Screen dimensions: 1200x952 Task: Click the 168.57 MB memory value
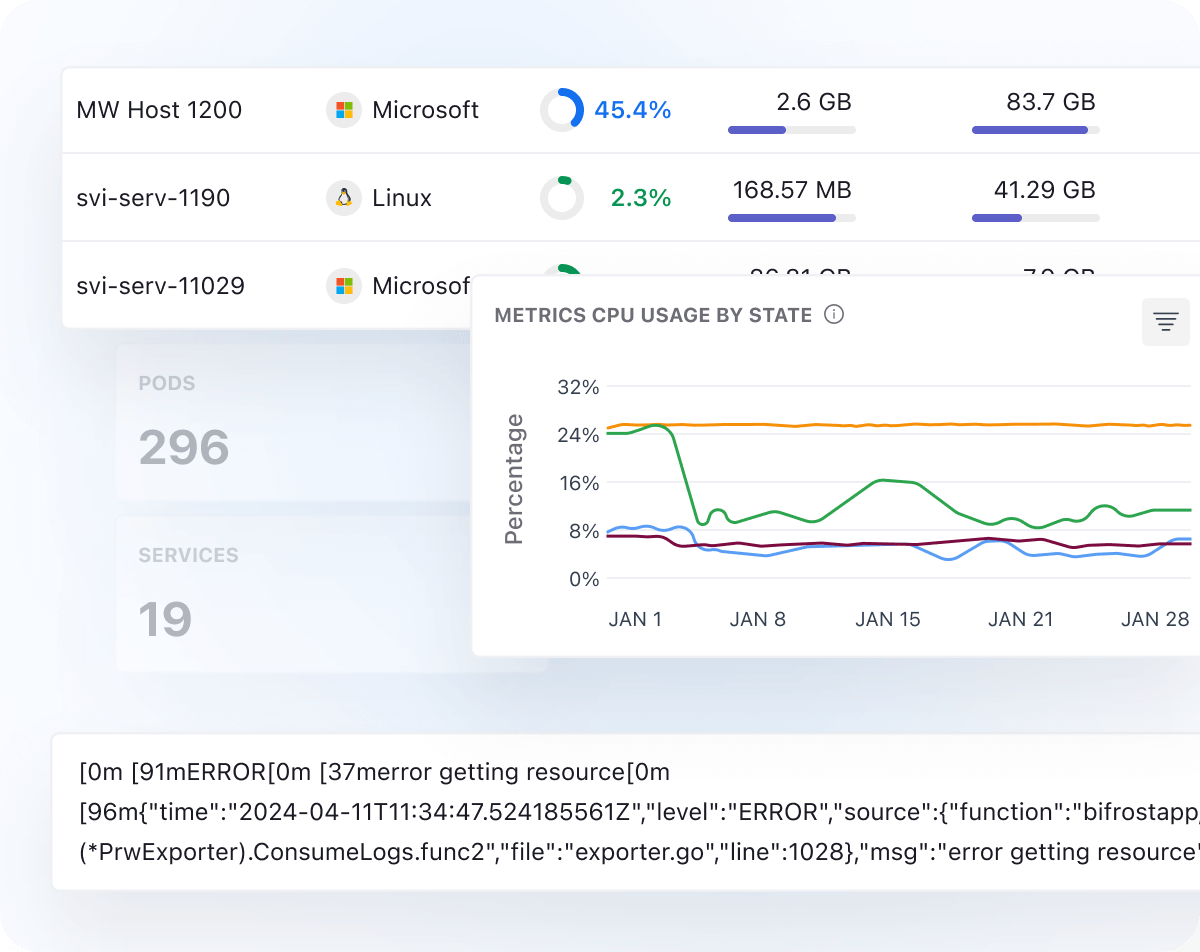pyautogui.click(x=792, y=190)
